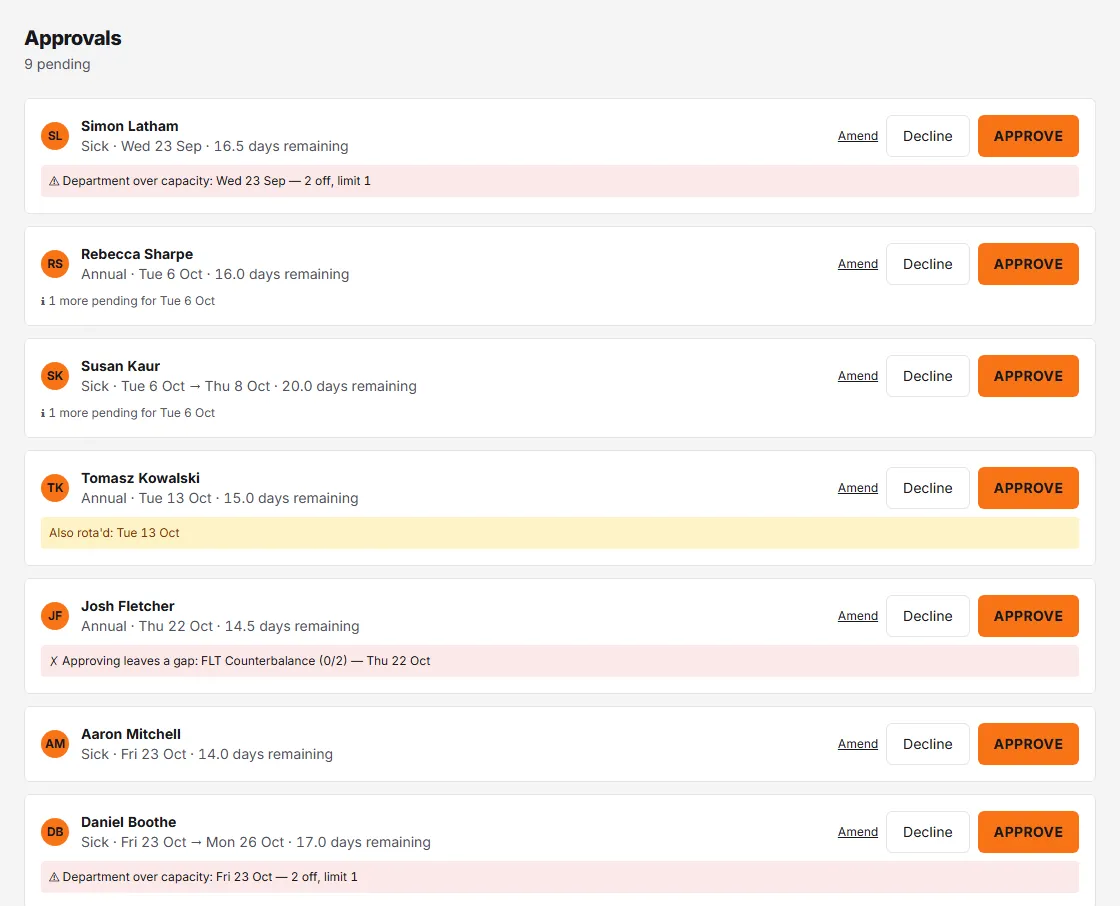Select the name 'Simon Latham'
Viewport: 1120px width, 906px height.
[x=129, y=126]
